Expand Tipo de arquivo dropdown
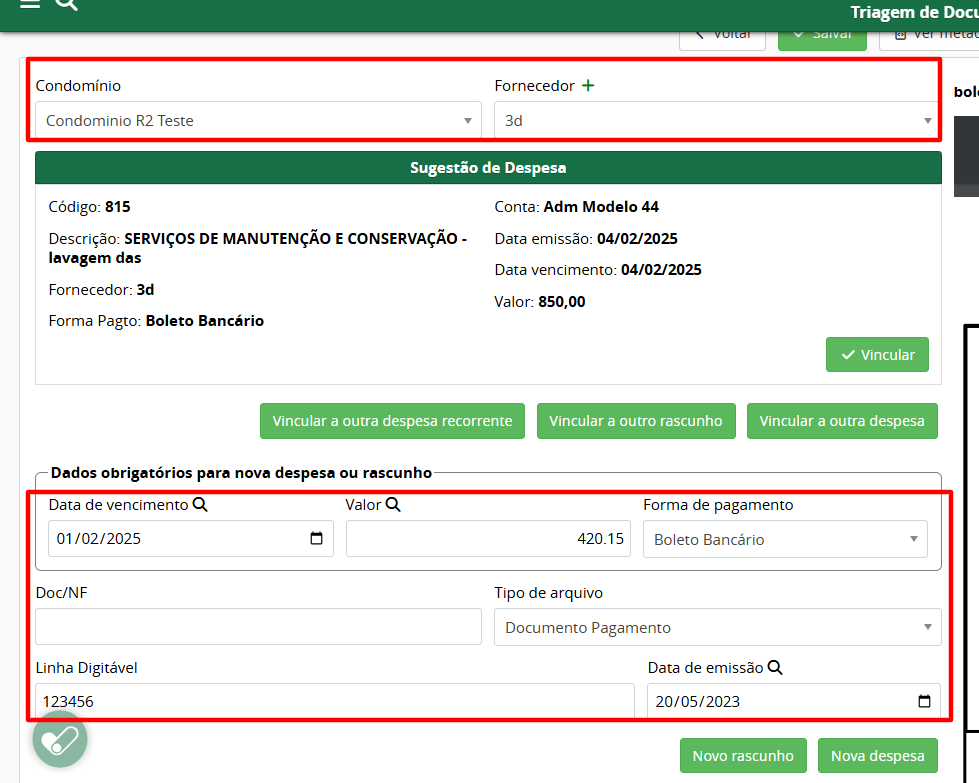The width and height of the screenshot is (979, 783). (x=717, y=628)
